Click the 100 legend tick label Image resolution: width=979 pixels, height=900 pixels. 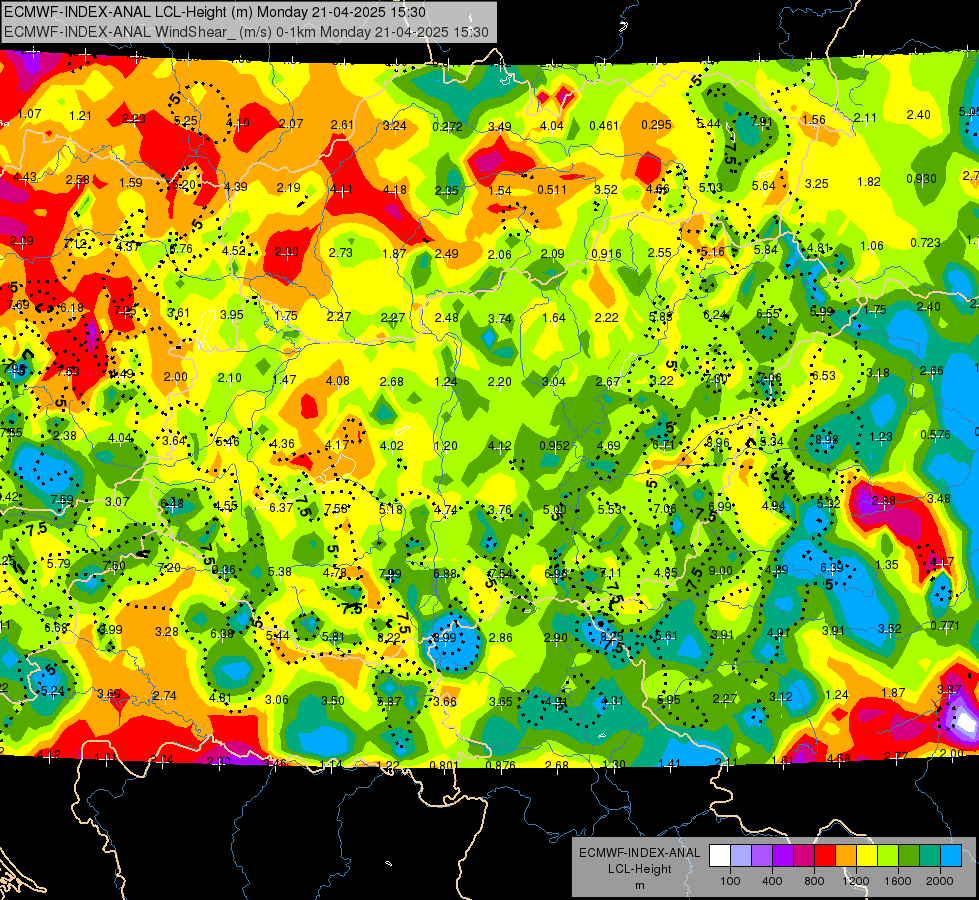[x=730, y=881]
